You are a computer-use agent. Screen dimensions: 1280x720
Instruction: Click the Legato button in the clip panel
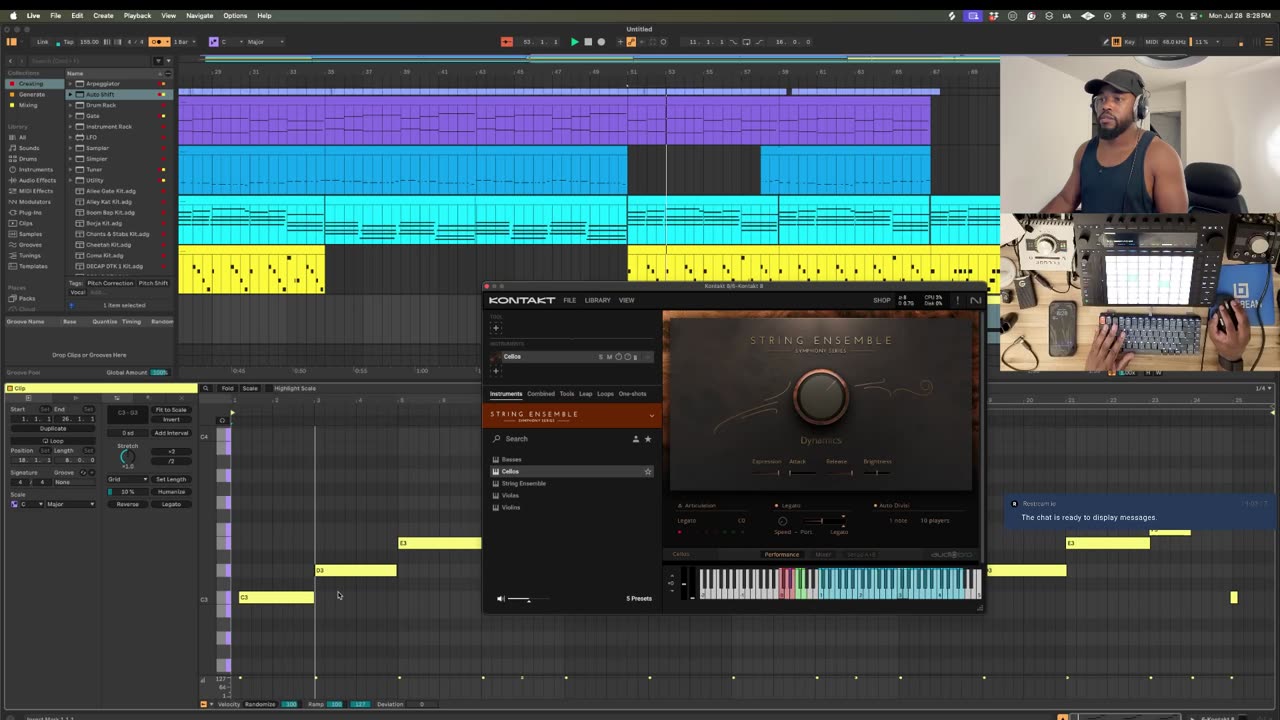tap(170, 504)
